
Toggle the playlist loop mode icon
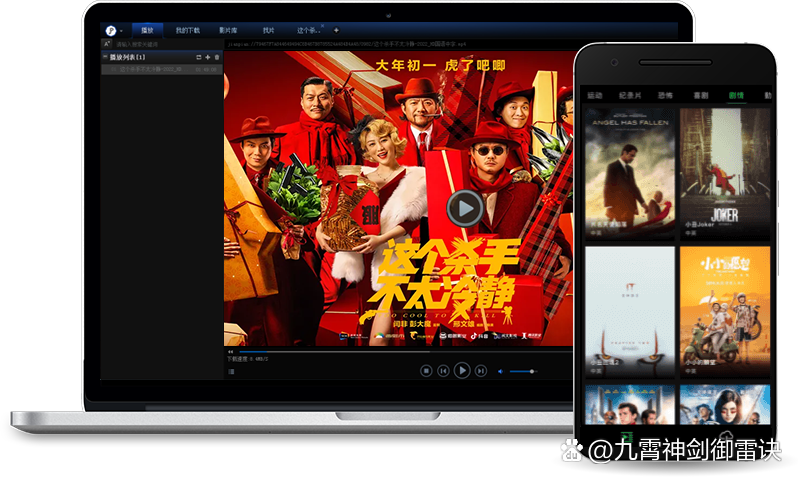pos(198,58)
